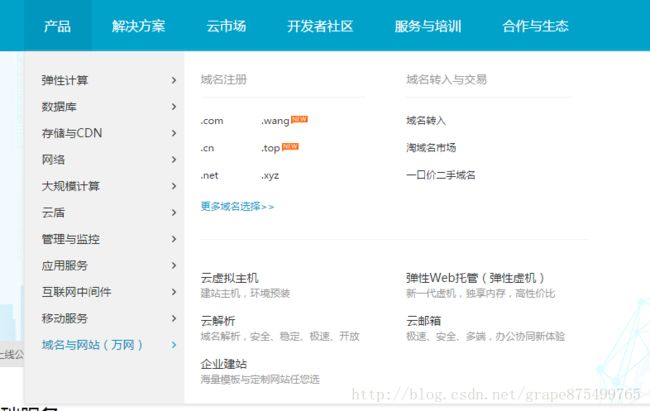The width and height of the screenshot is (650, 411).
Task: Expand the chevron next to 大规模计算
Action: coord(174,186)
